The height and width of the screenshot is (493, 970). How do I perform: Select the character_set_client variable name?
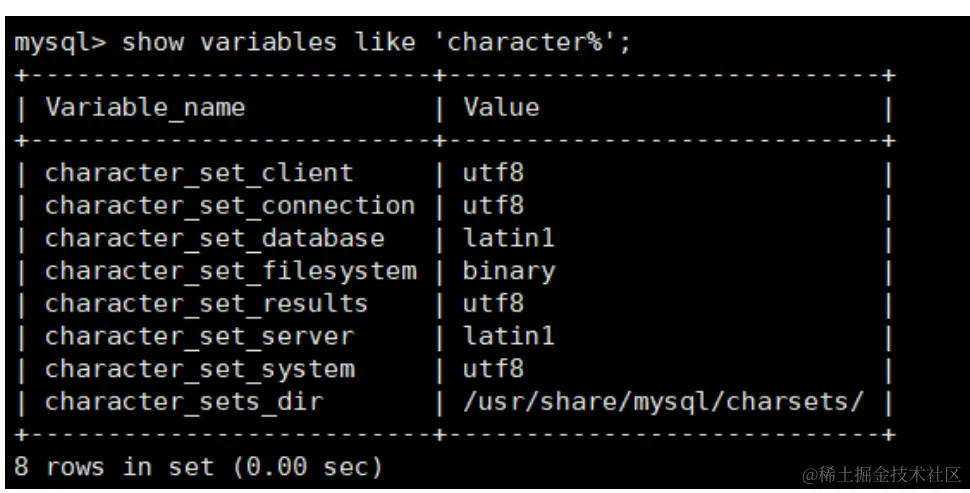[x=199, y=173]
